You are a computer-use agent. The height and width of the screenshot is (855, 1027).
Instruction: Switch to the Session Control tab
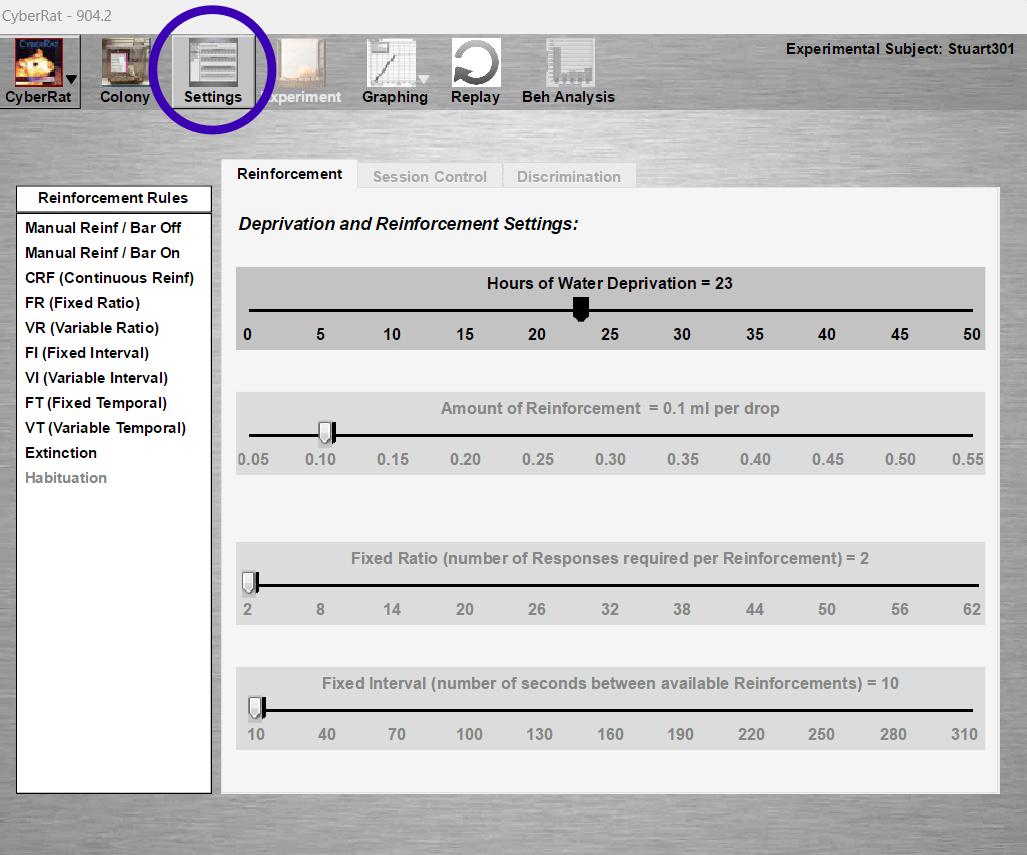pos(430,176)
